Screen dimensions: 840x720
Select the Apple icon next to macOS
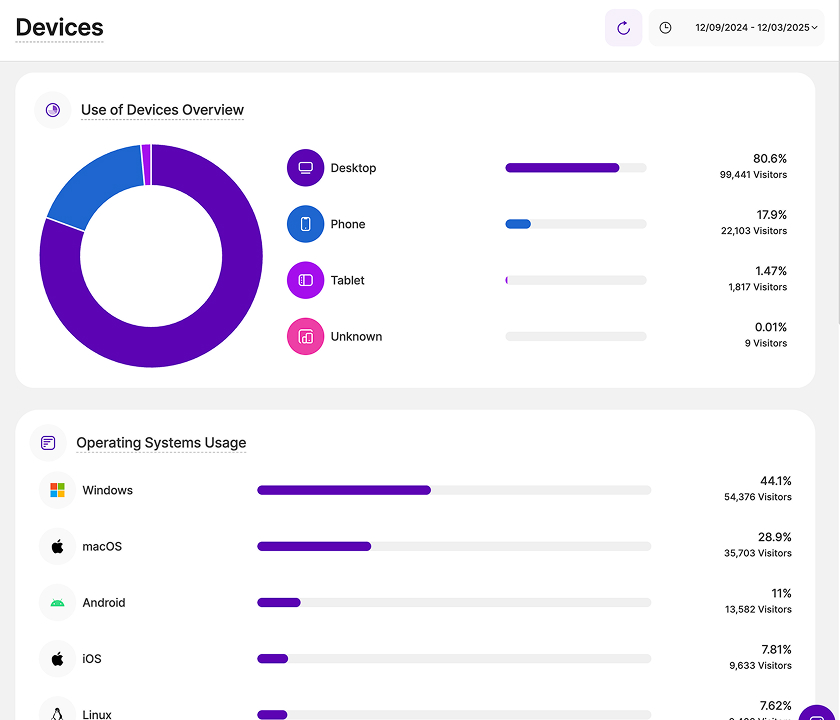click(x=57, y=546)
